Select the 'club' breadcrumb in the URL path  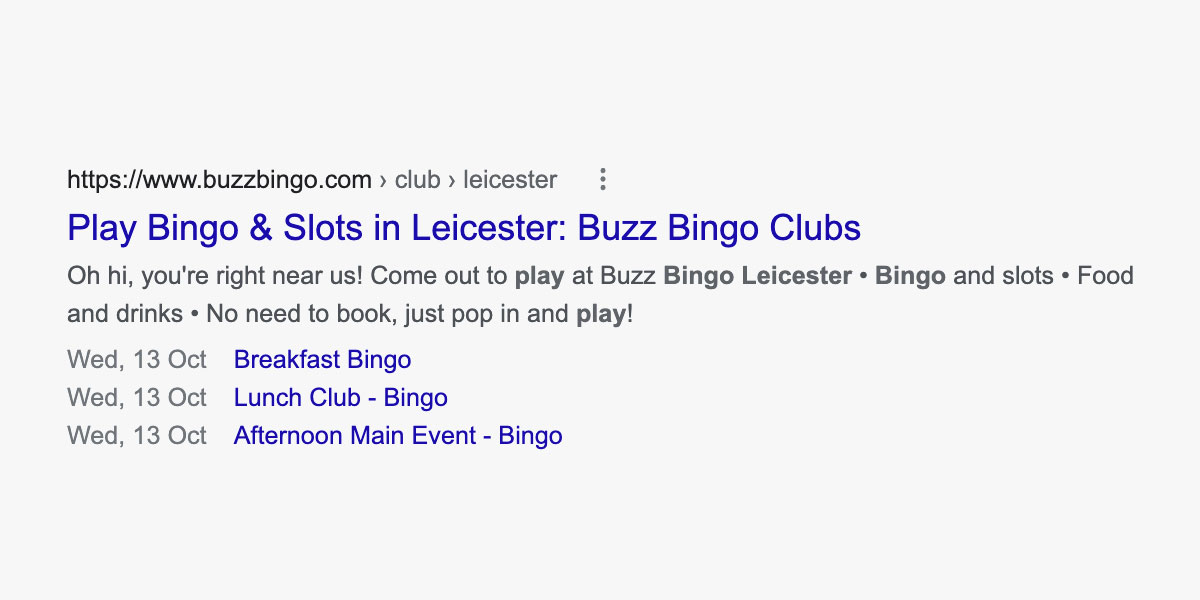click(x=418, y=180)
